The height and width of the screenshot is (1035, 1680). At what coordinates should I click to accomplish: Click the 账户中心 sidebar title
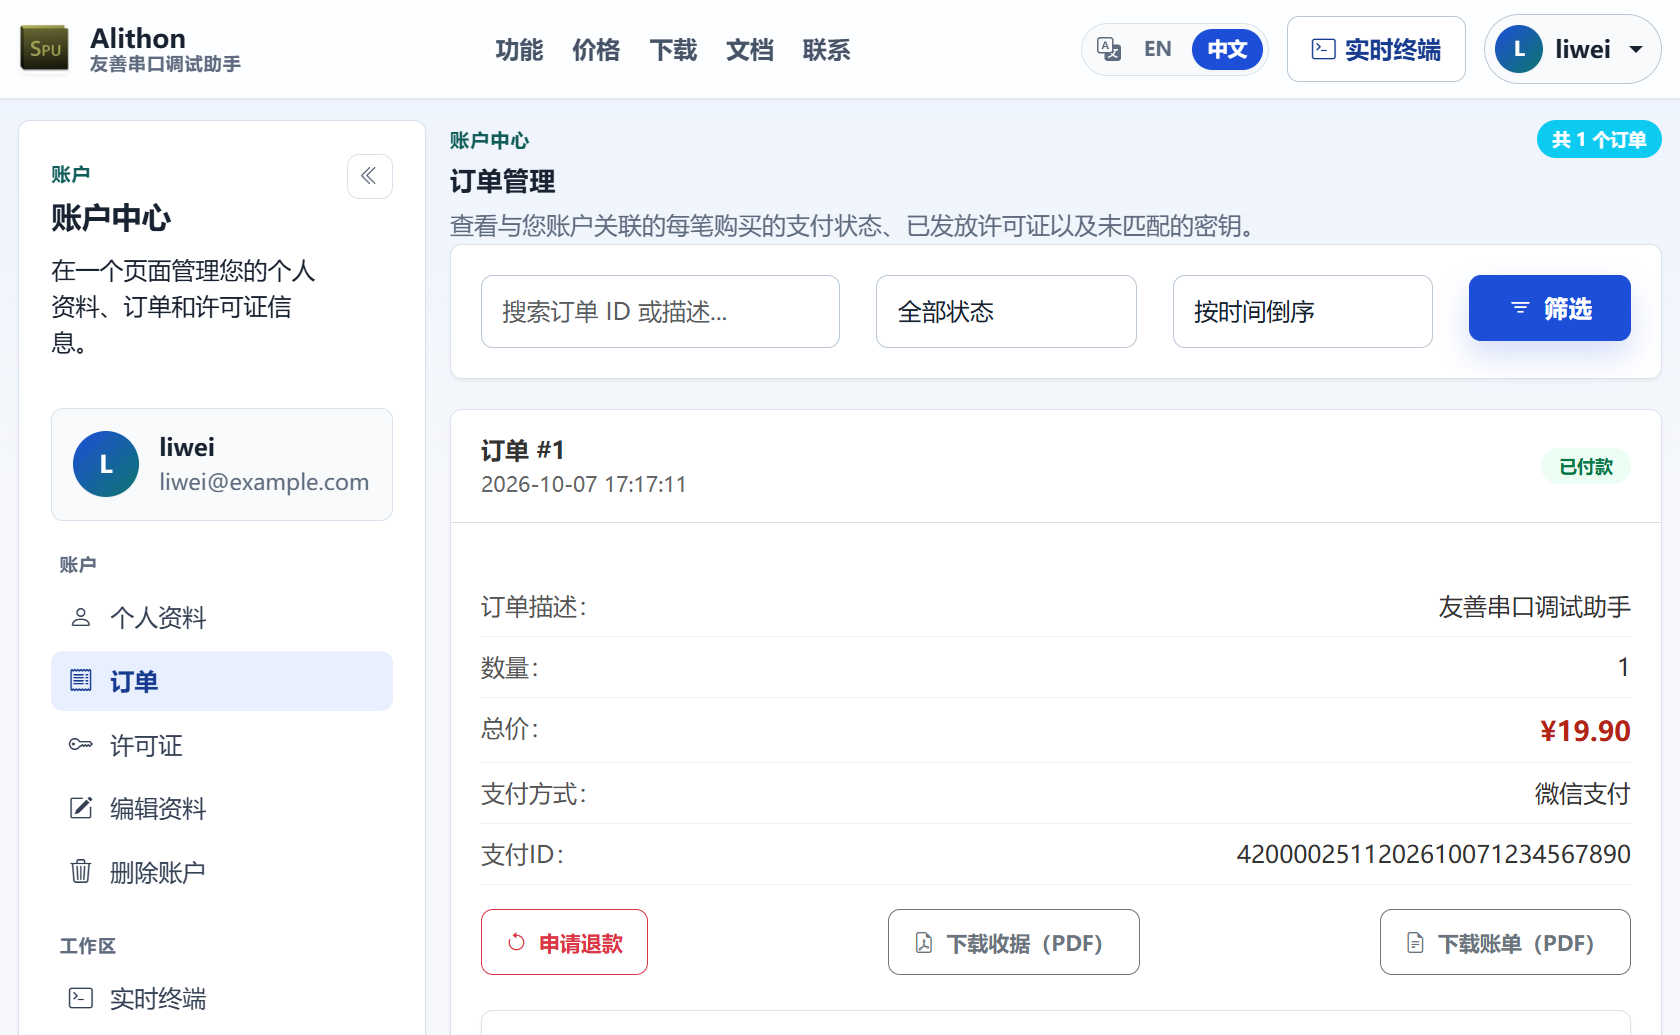(111, 217)
